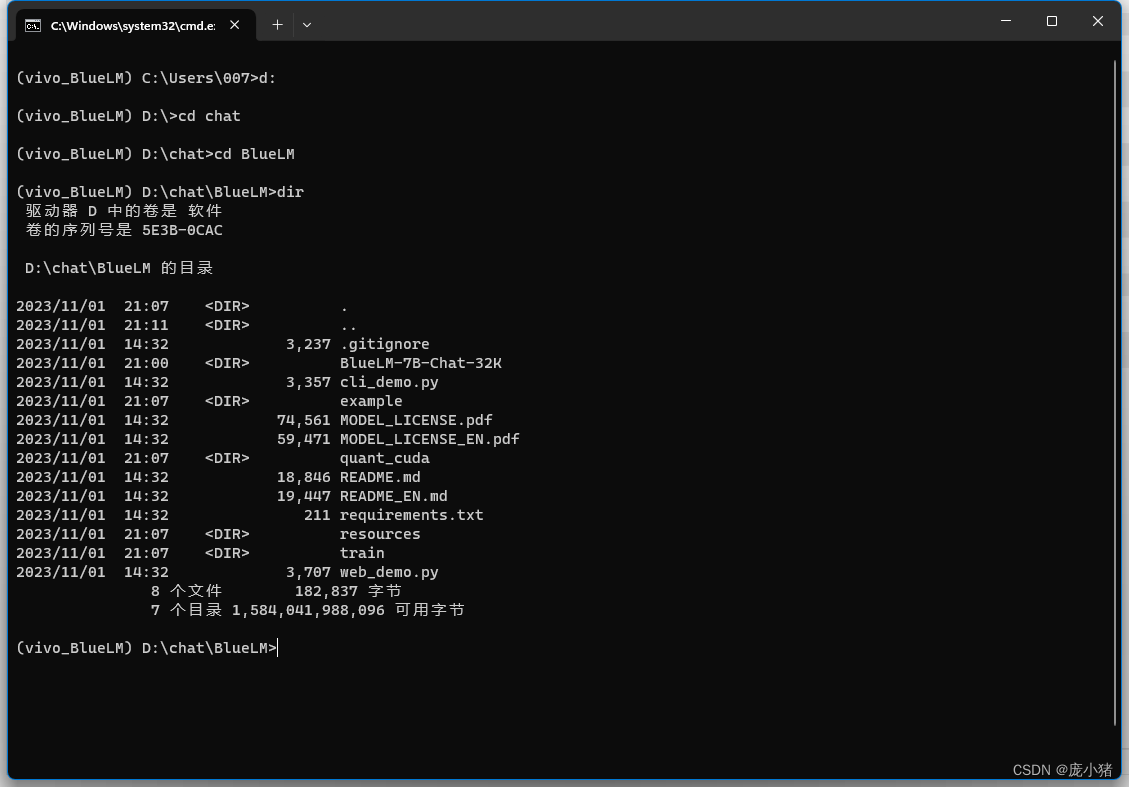Click the README_EN.md file name
The image size is (1129, 787).
[x=393, y=496]
